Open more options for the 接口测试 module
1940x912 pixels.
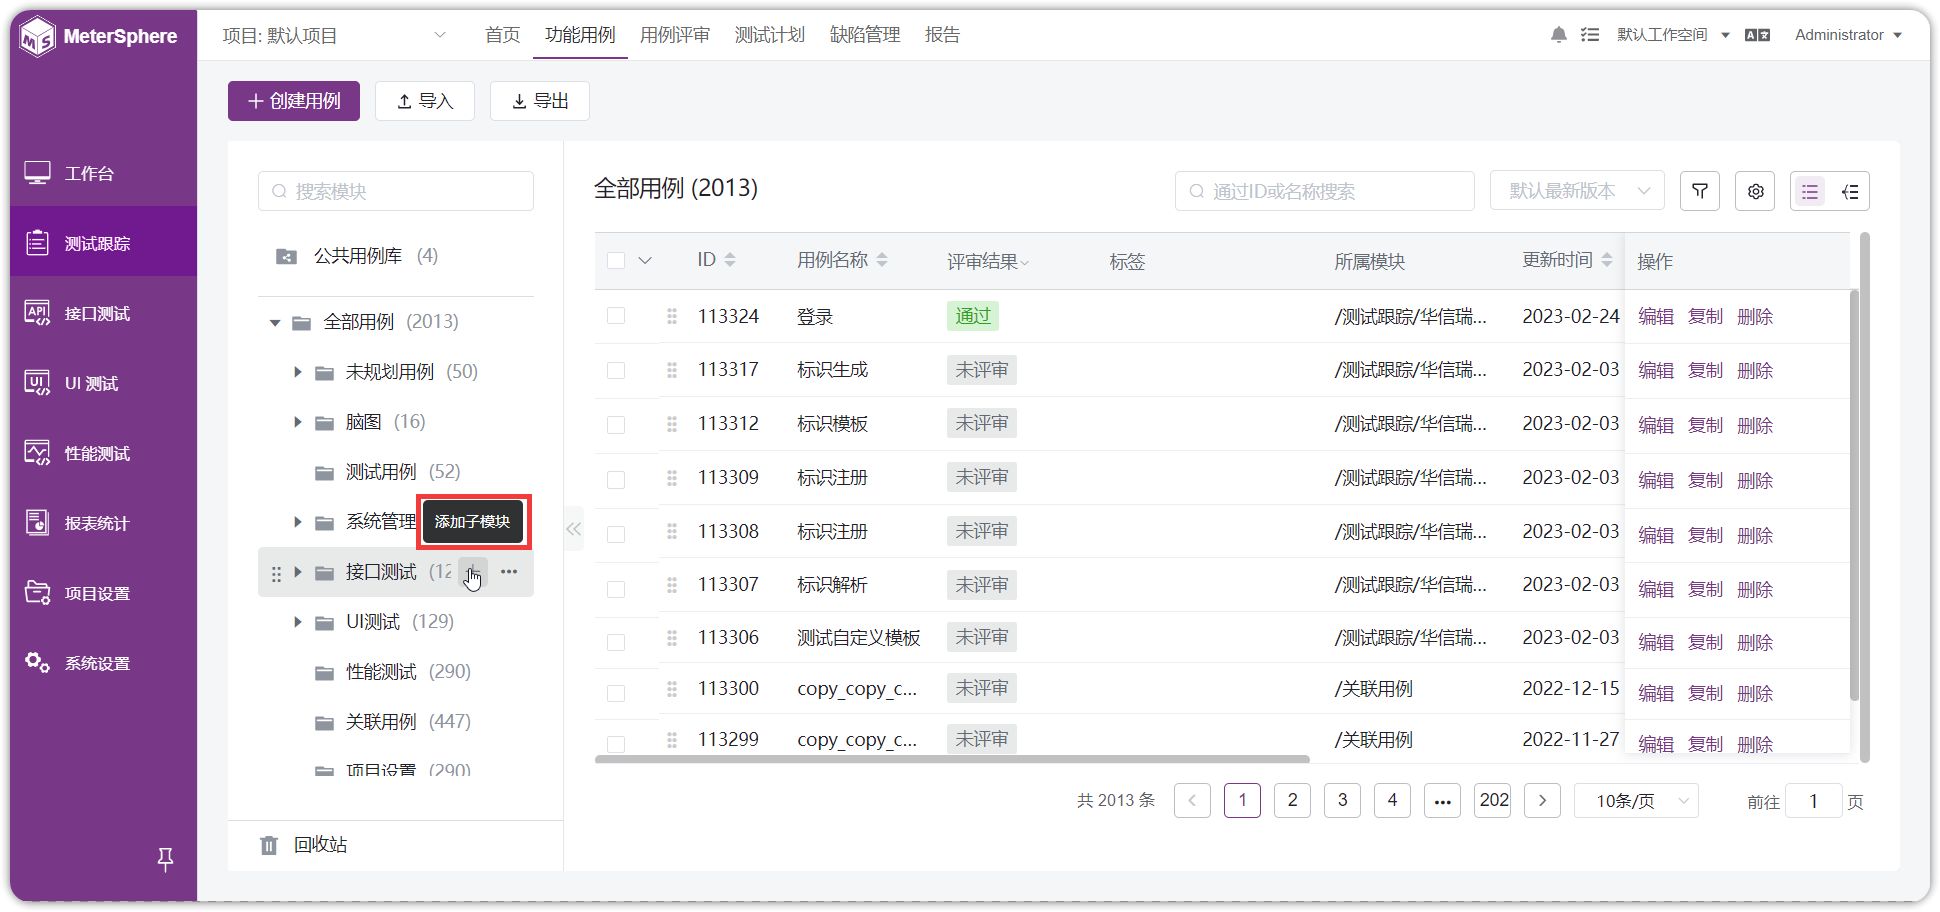(509, 572)
